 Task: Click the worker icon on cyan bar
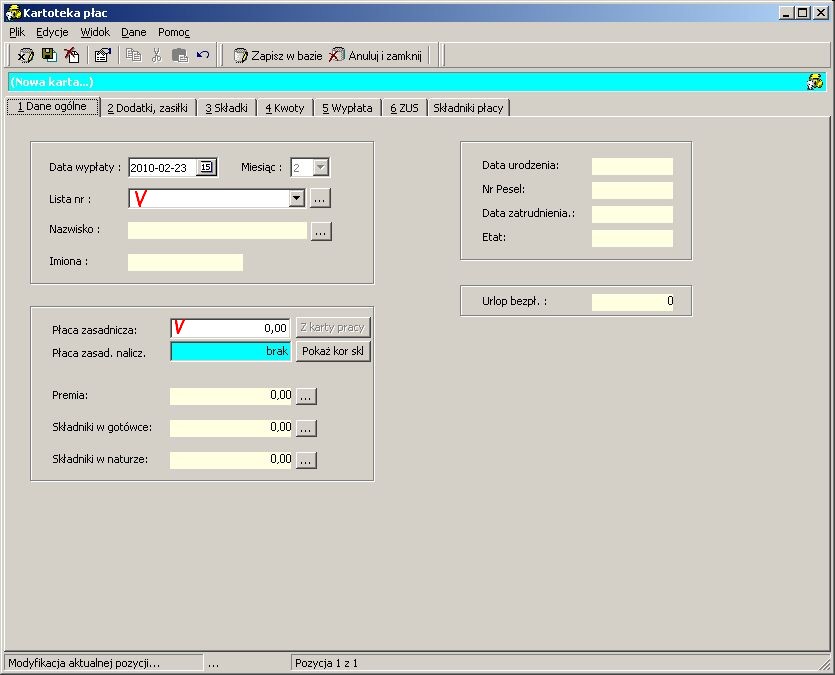click(x=815, y=81)
